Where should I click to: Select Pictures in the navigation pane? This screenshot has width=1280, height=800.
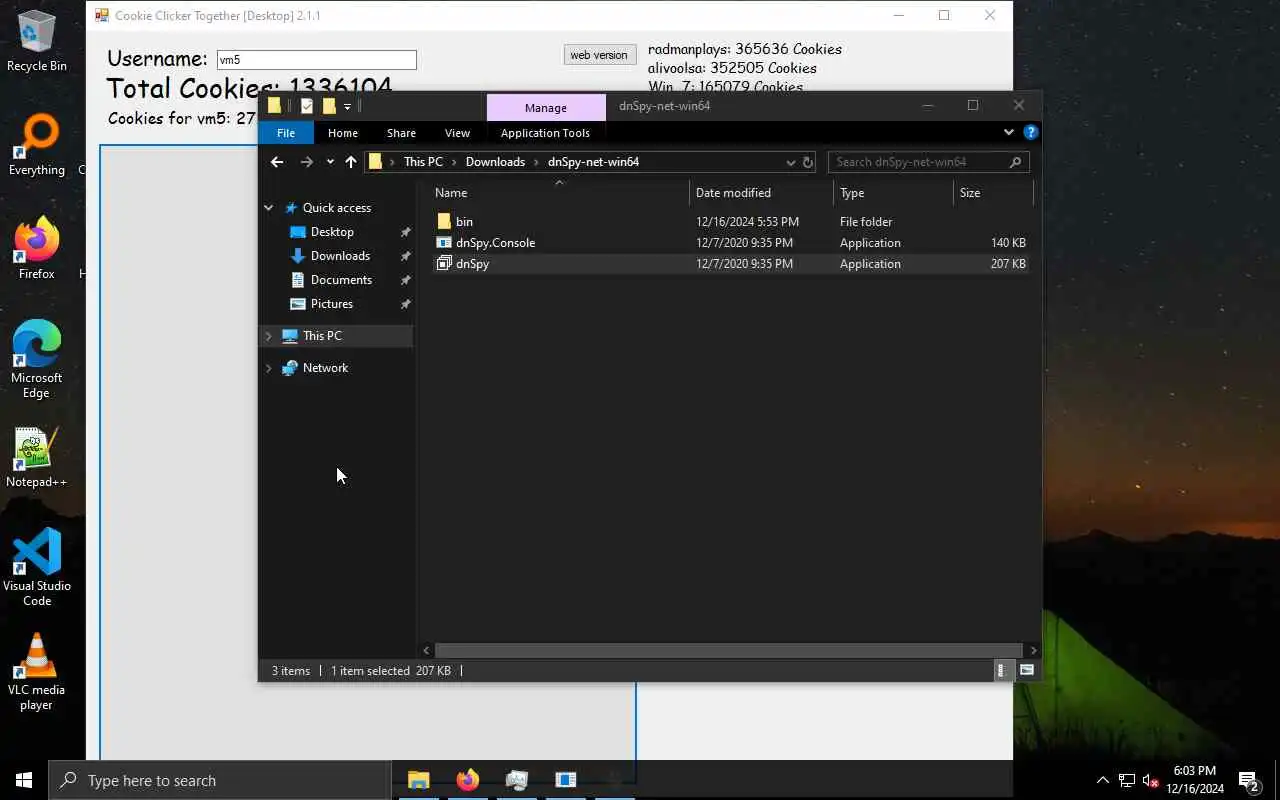pos(332,304)
